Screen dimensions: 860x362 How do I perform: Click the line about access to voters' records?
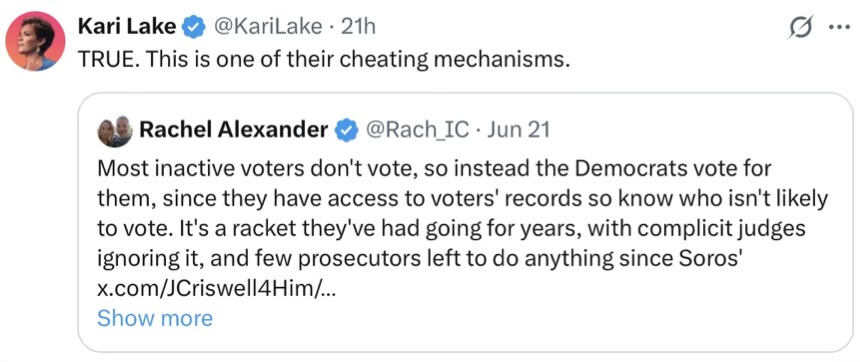point(462,199)
